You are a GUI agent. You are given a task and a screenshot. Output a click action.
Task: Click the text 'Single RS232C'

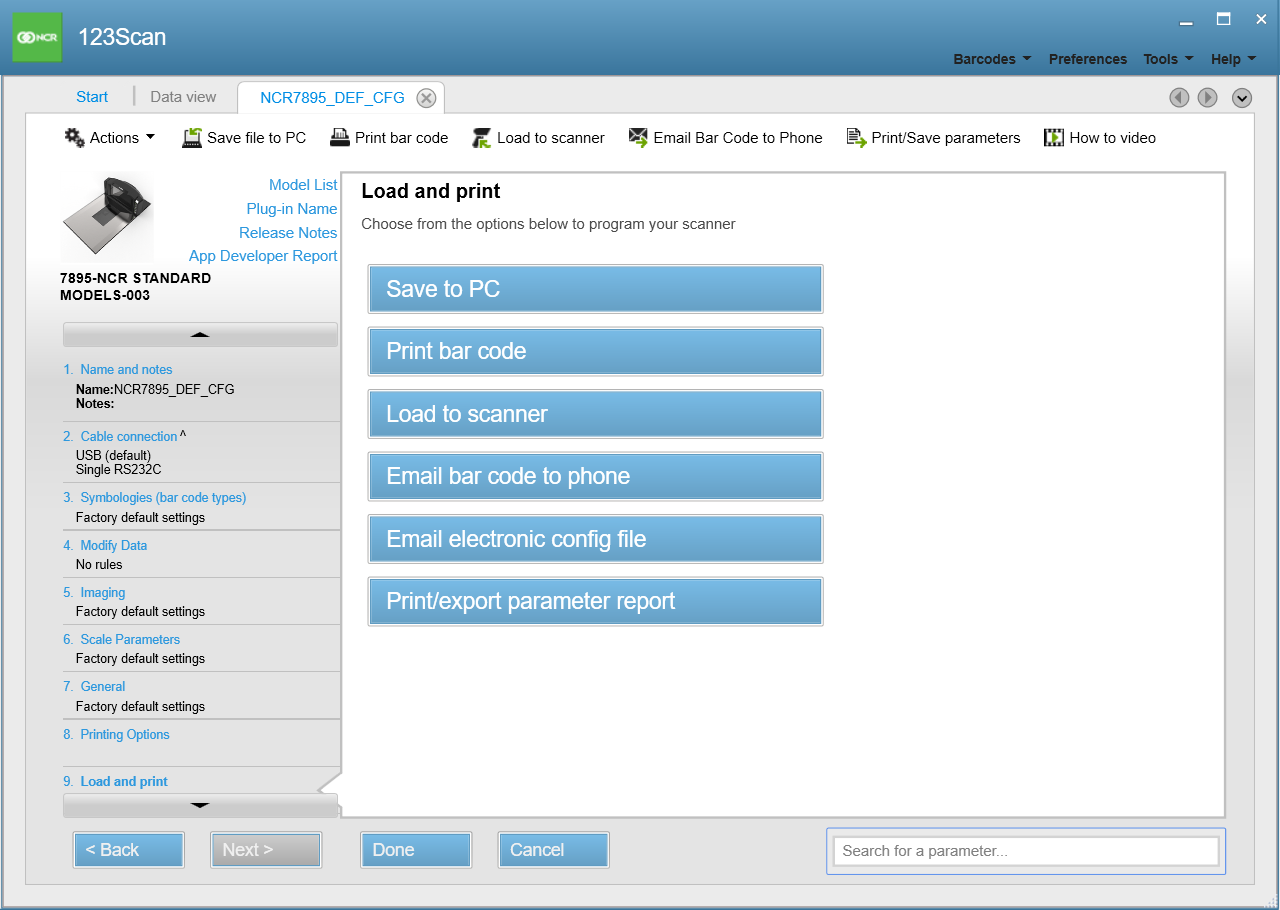click(x=119, y=469)
